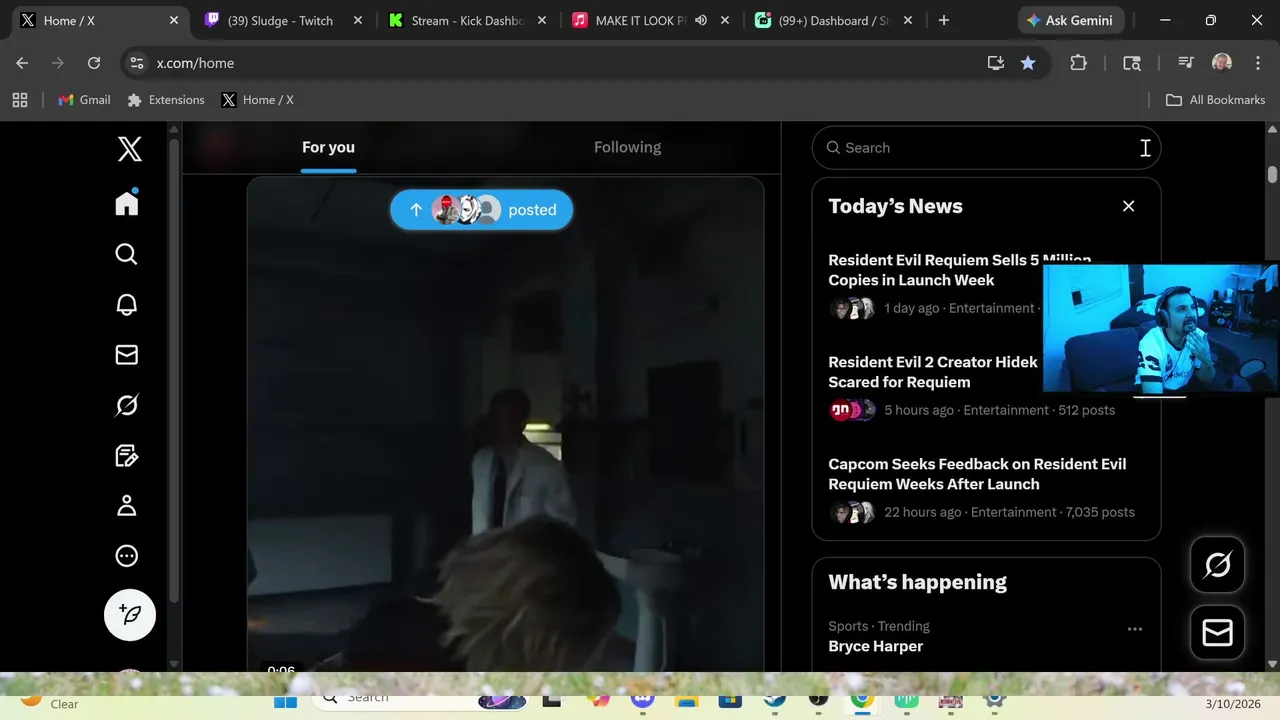
Task: Open the Home / X bookmark
Action: click(x=258, y=100)
